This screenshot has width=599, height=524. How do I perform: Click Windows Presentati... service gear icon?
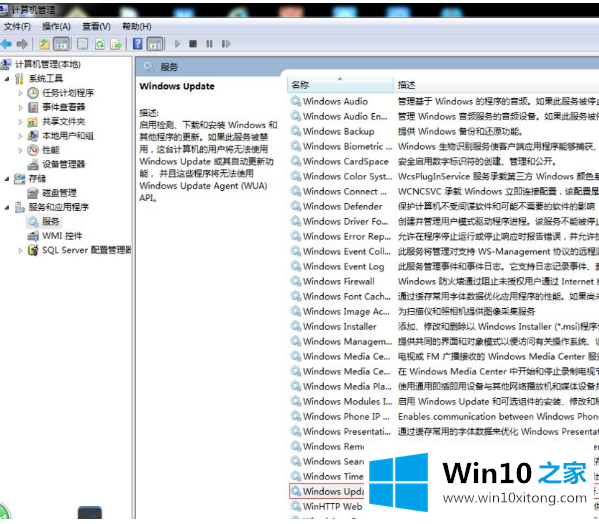[296, 431]
